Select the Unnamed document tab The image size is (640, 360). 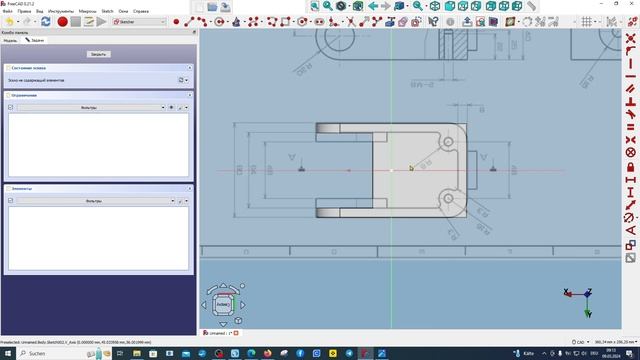tap(221, 333)
